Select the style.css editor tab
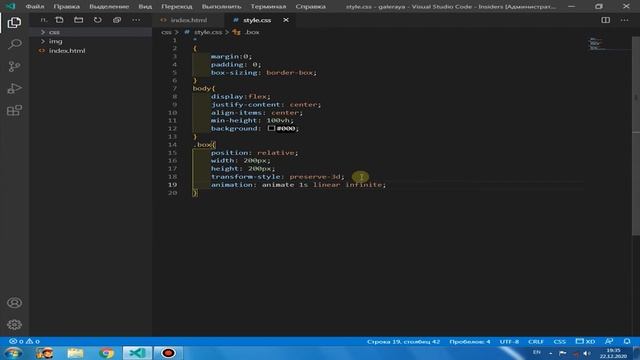This screenshot has width=640, height=360. 257,20
